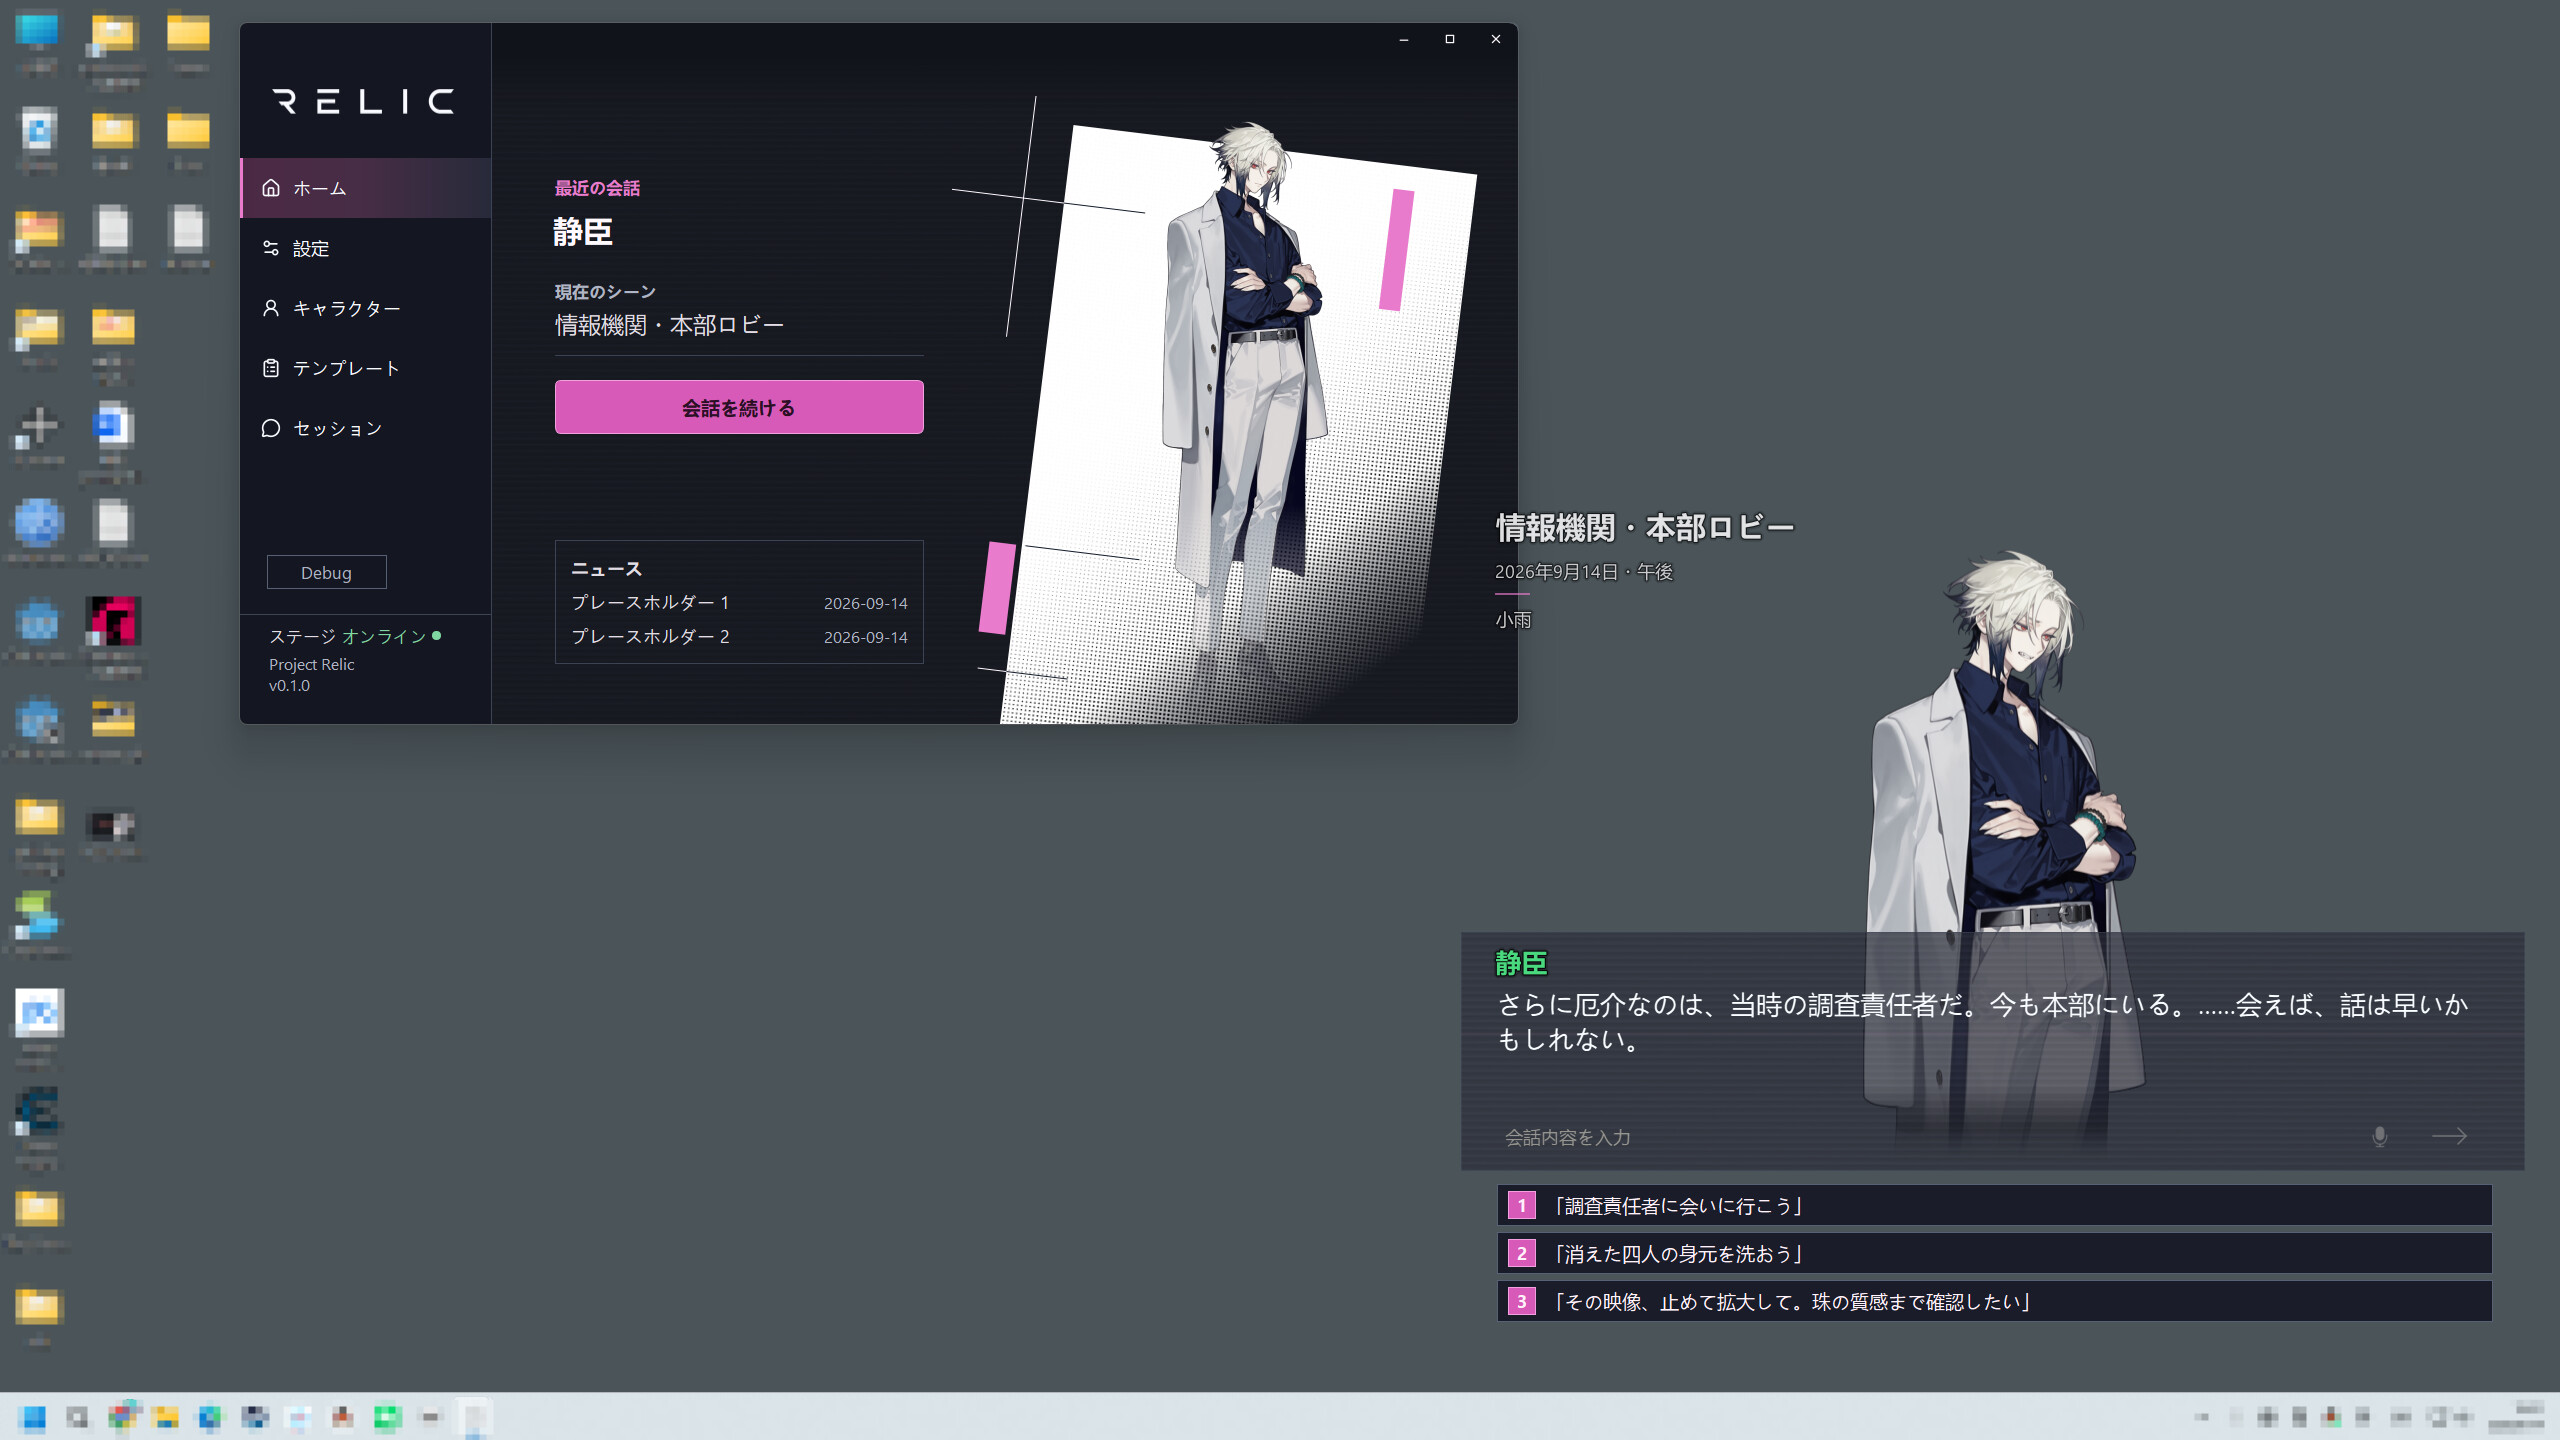
Task: Click the home icon beside ホーム
Action: point(271,188)
